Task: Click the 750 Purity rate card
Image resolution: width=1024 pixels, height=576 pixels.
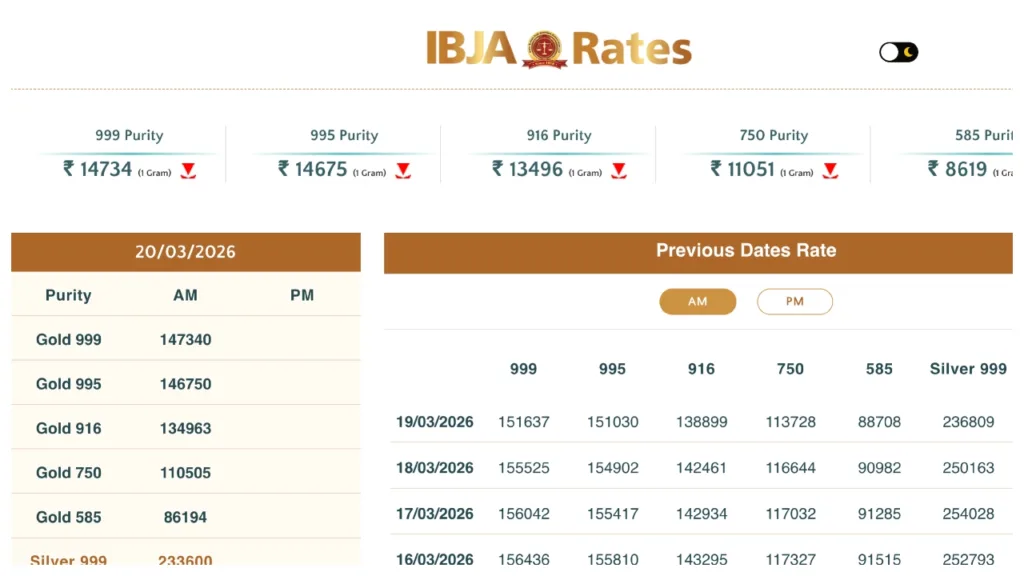Action: point(773,154)
